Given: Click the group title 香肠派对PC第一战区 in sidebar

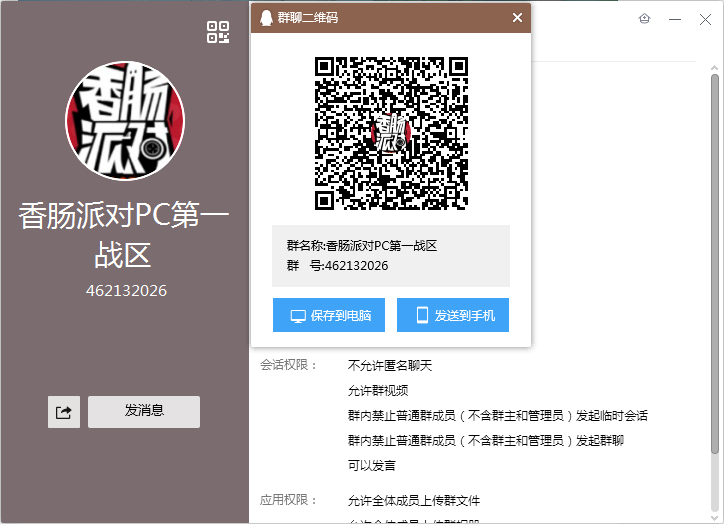Looking at the screenshot, I should pos(124,235).
